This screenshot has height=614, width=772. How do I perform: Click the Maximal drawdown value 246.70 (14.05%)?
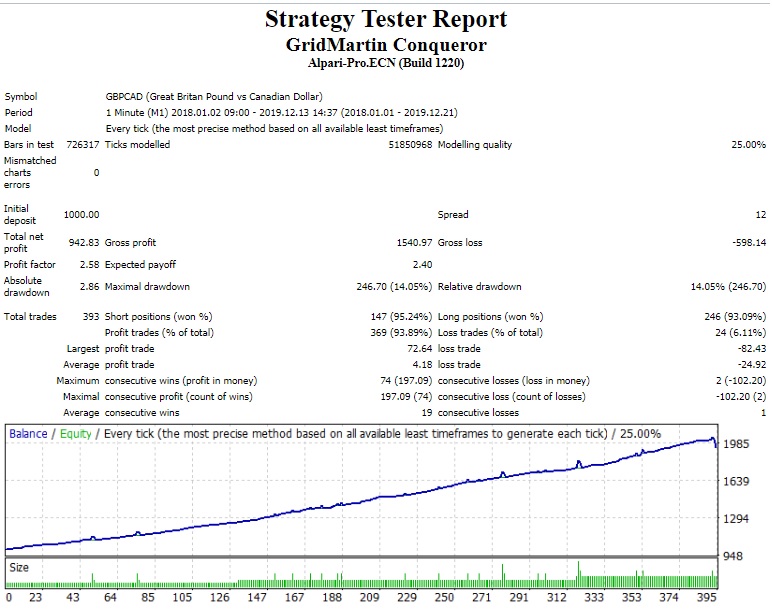[394, 287]
